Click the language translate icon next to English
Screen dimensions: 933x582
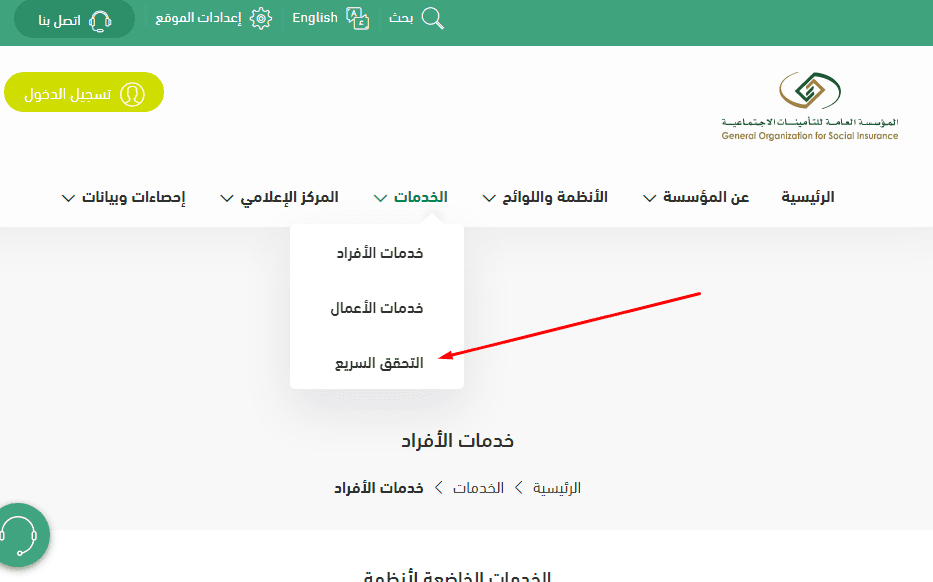pyautogui.click(x=358, y=18)
